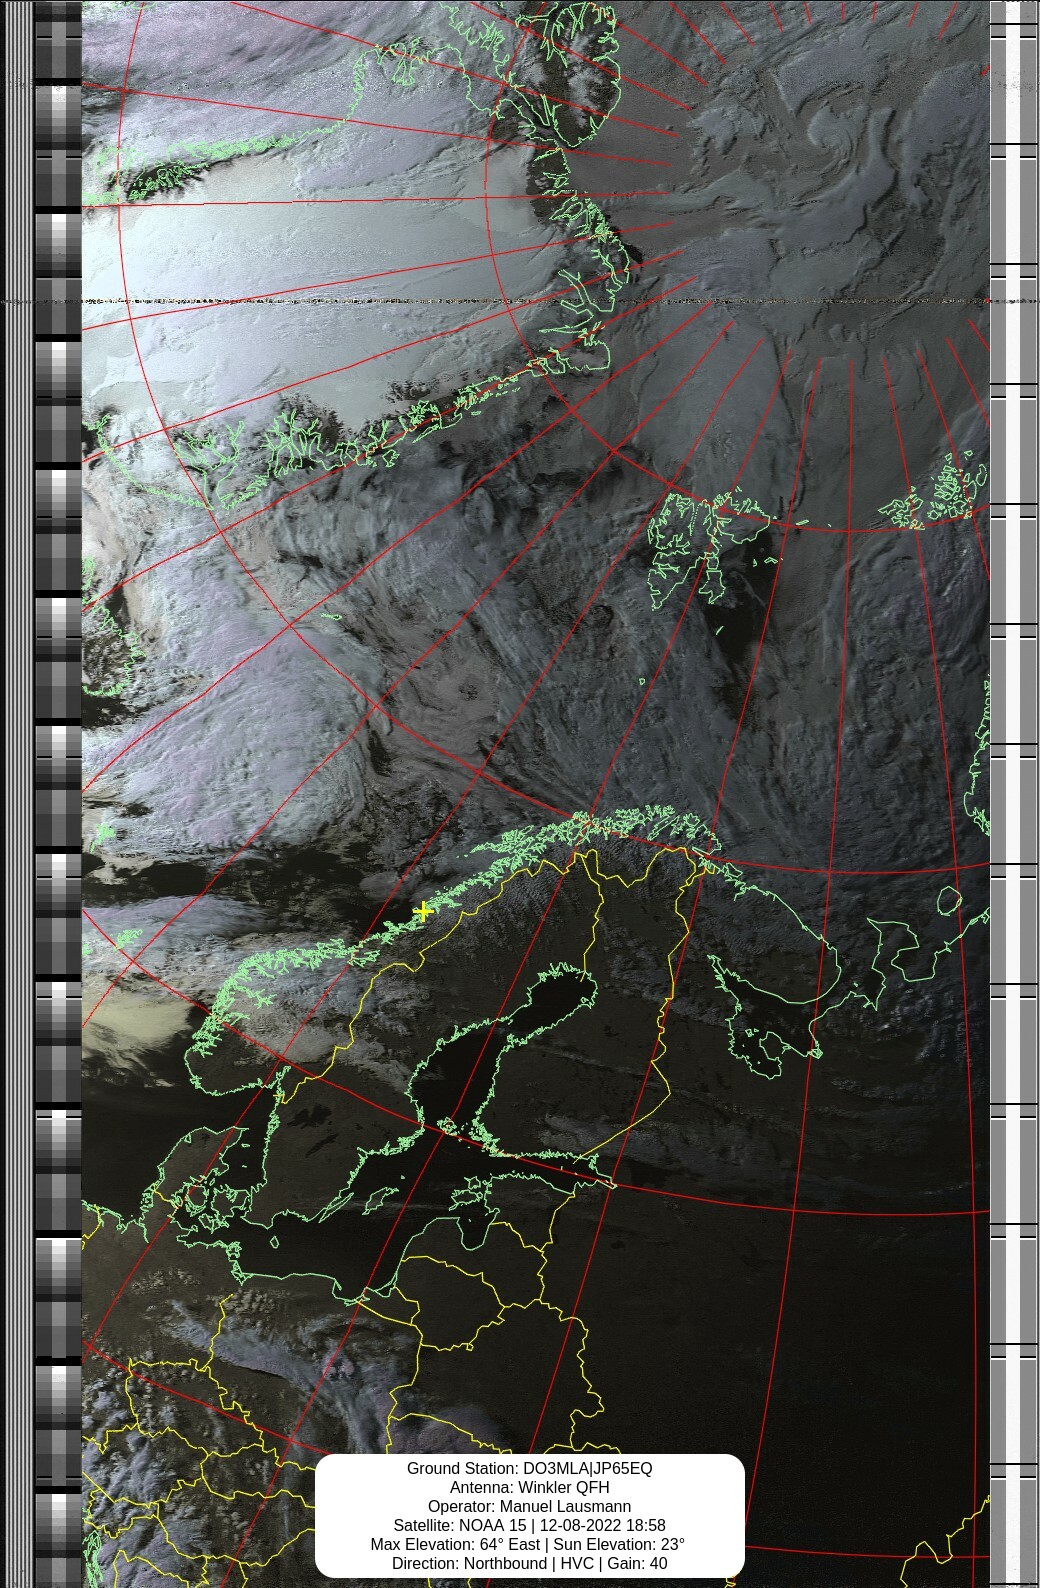Click the yellow ground station cross marker
The width and height of the screenshot is (1040, 1588).
point(423,911)
